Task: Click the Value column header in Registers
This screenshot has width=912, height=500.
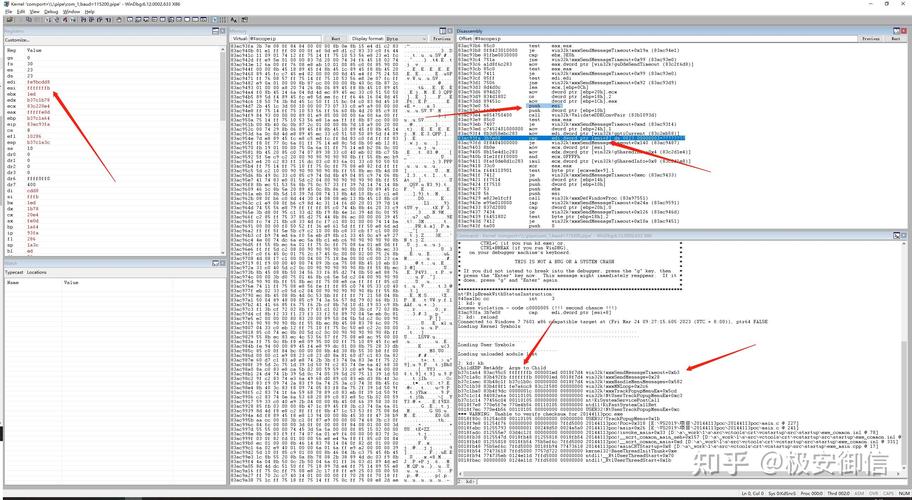Action: [x=34, y=50]
